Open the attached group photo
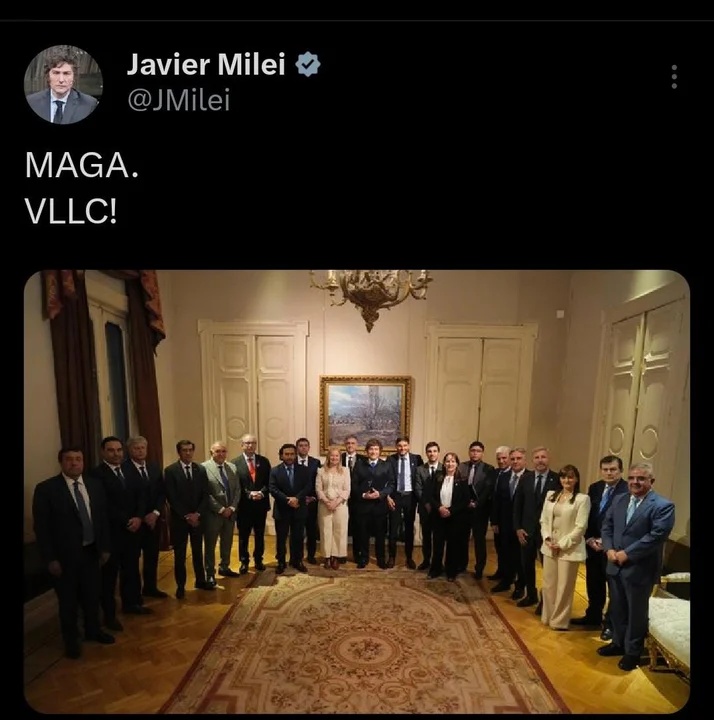 click(x=357, y=491)
